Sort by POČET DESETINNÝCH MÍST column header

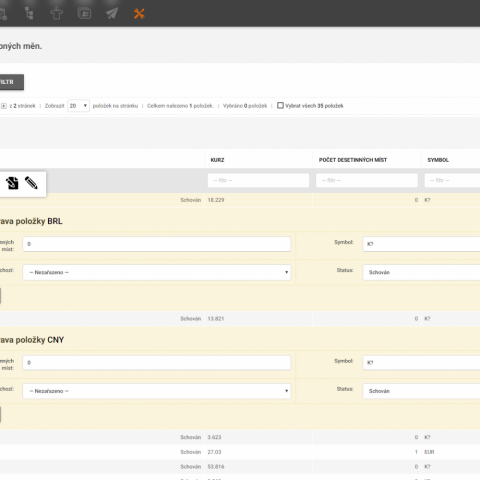[x=353, y=160]
